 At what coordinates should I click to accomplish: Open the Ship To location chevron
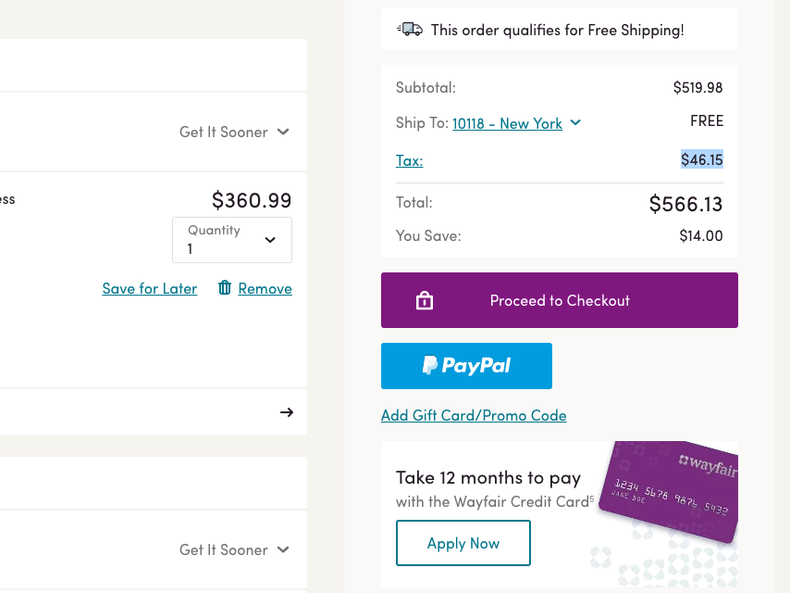(x=575, y=123)
